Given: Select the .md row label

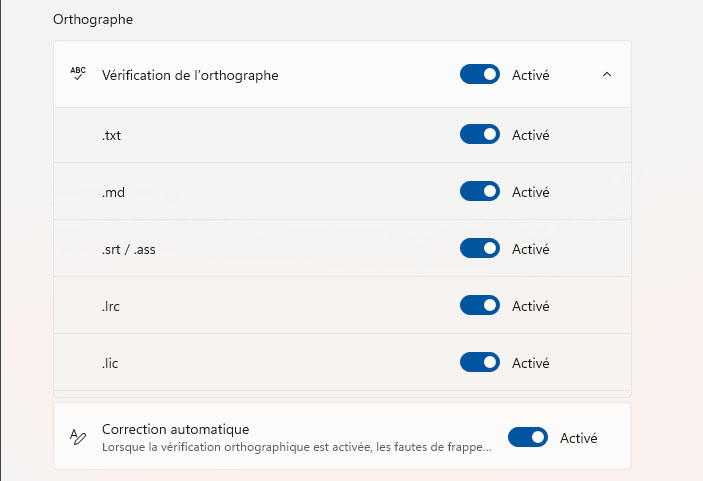Looking at the screenshot, I should tap(113, 192).
